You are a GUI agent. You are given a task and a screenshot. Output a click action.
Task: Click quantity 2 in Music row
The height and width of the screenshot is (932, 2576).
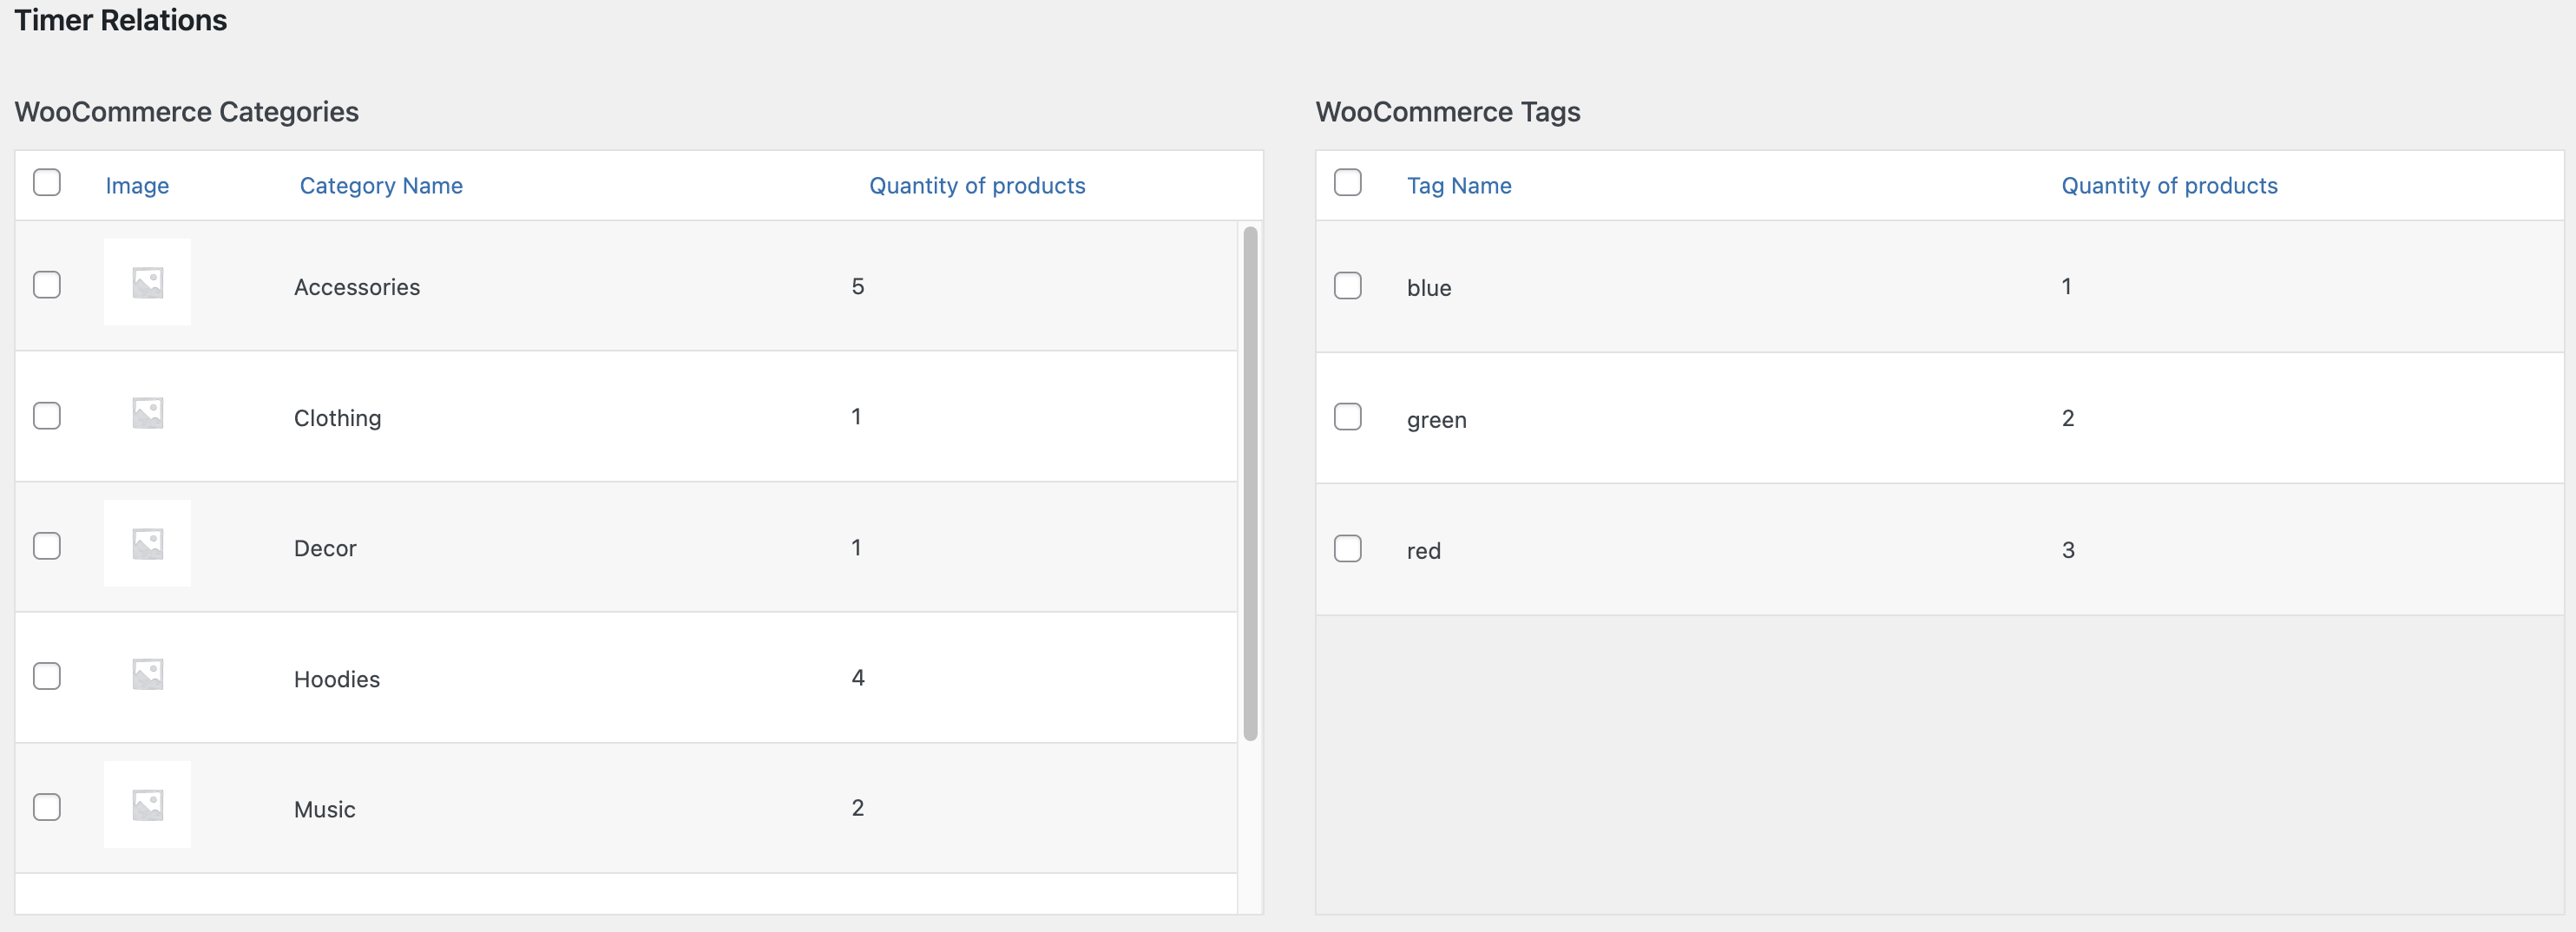[858, 807]
